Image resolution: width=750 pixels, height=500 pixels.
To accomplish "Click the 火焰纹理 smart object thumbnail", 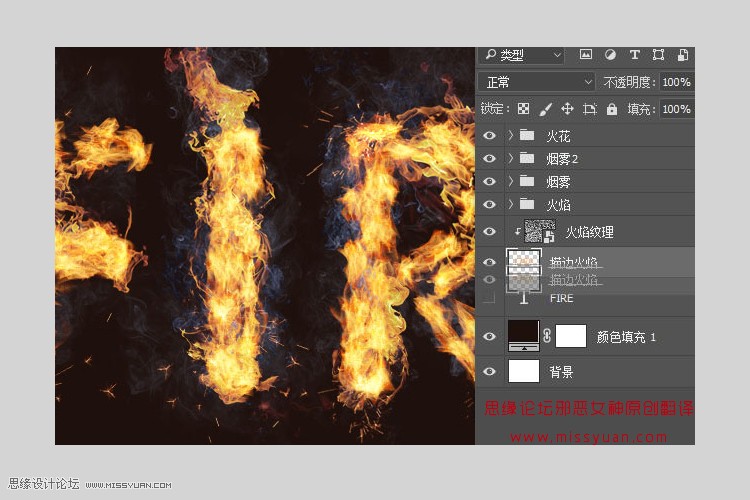I will tap(540, 231).
